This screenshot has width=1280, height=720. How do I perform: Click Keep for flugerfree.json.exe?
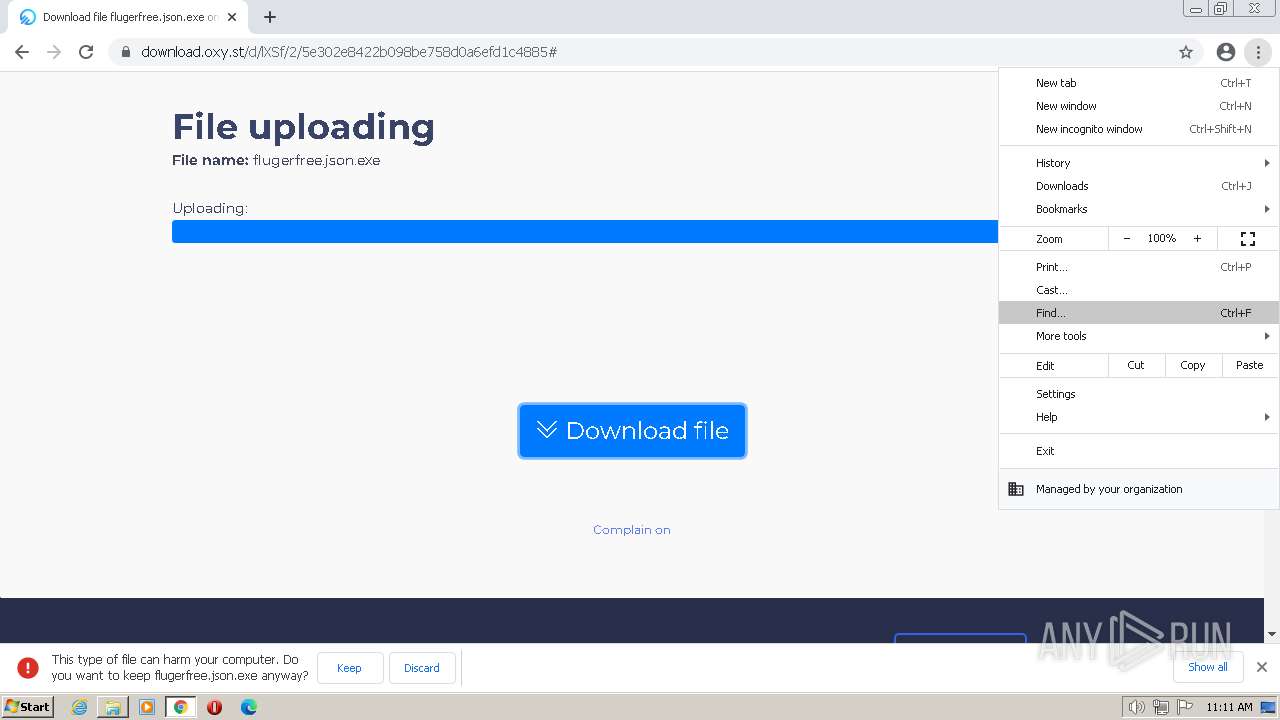coord(350,668)
